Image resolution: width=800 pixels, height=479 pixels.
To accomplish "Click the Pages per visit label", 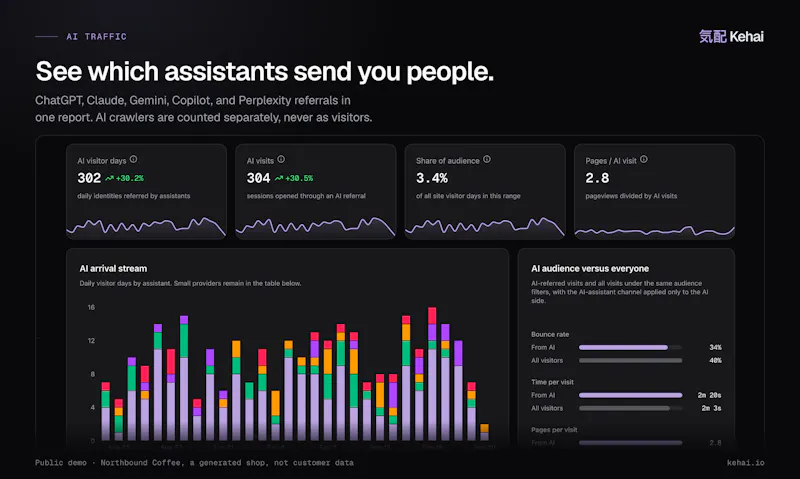I will click(554, 430).
